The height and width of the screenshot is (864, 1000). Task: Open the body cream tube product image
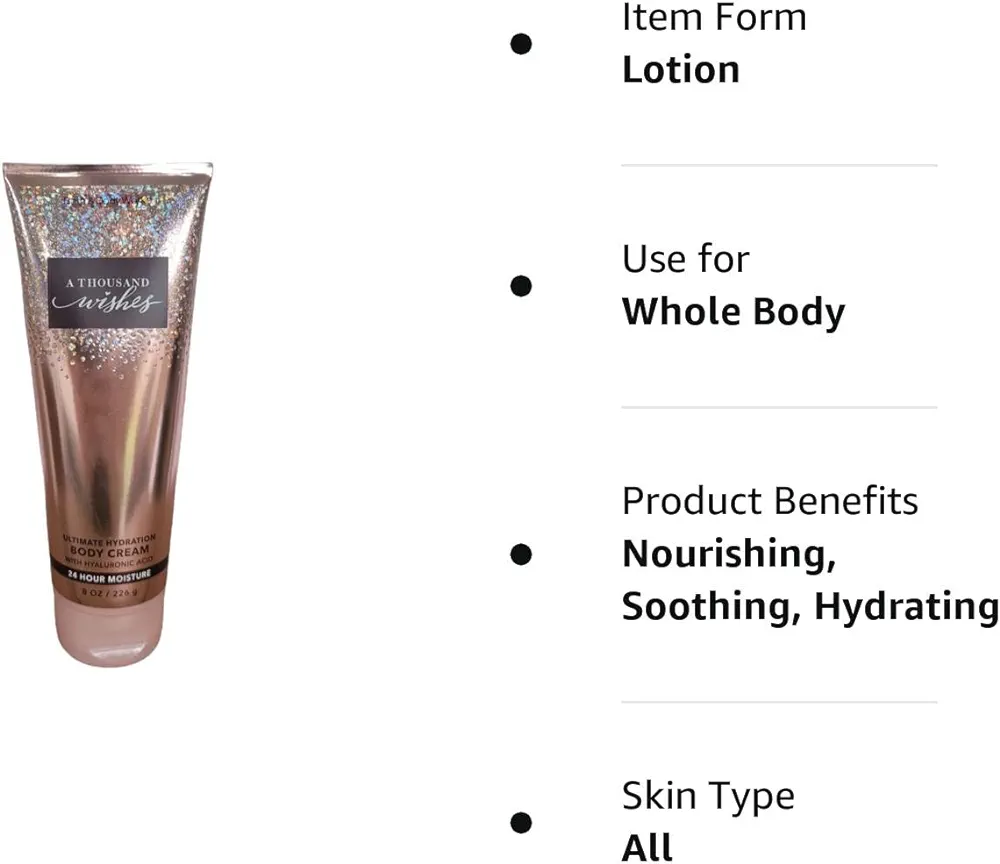107,413
